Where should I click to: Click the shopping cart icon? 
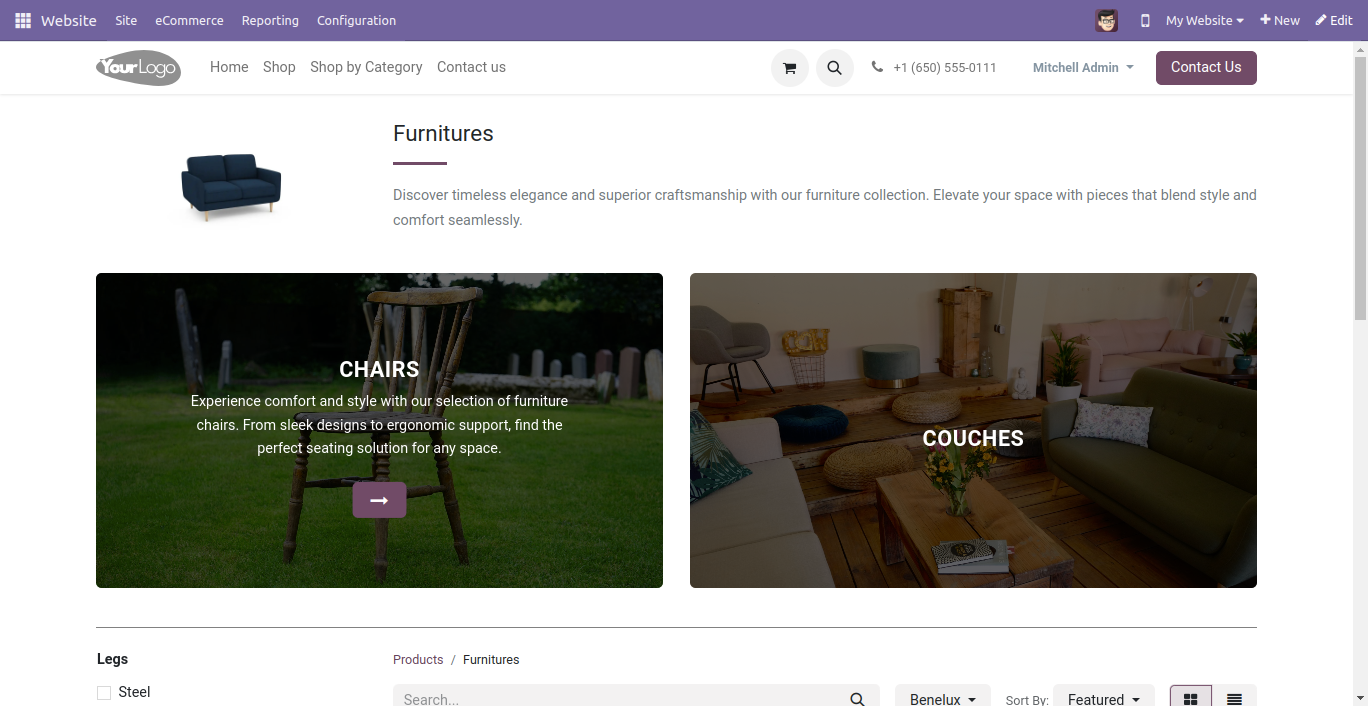coord(789,68)
